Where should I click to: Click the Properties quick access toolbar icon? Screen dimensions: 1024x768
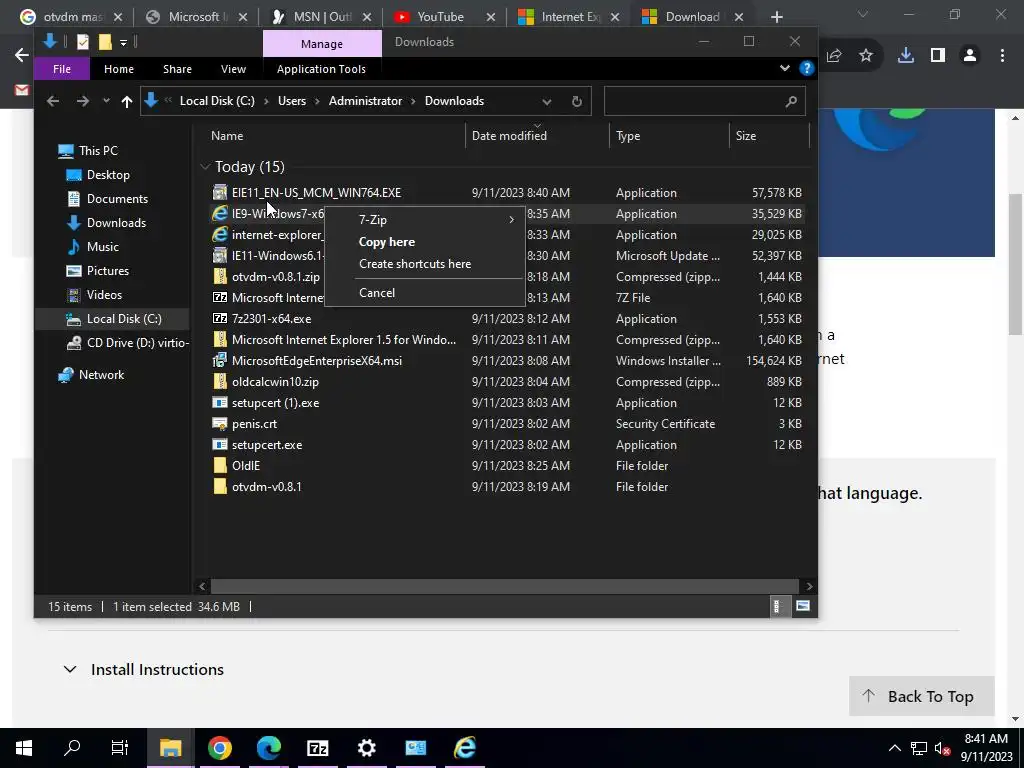tap(82, 42)
